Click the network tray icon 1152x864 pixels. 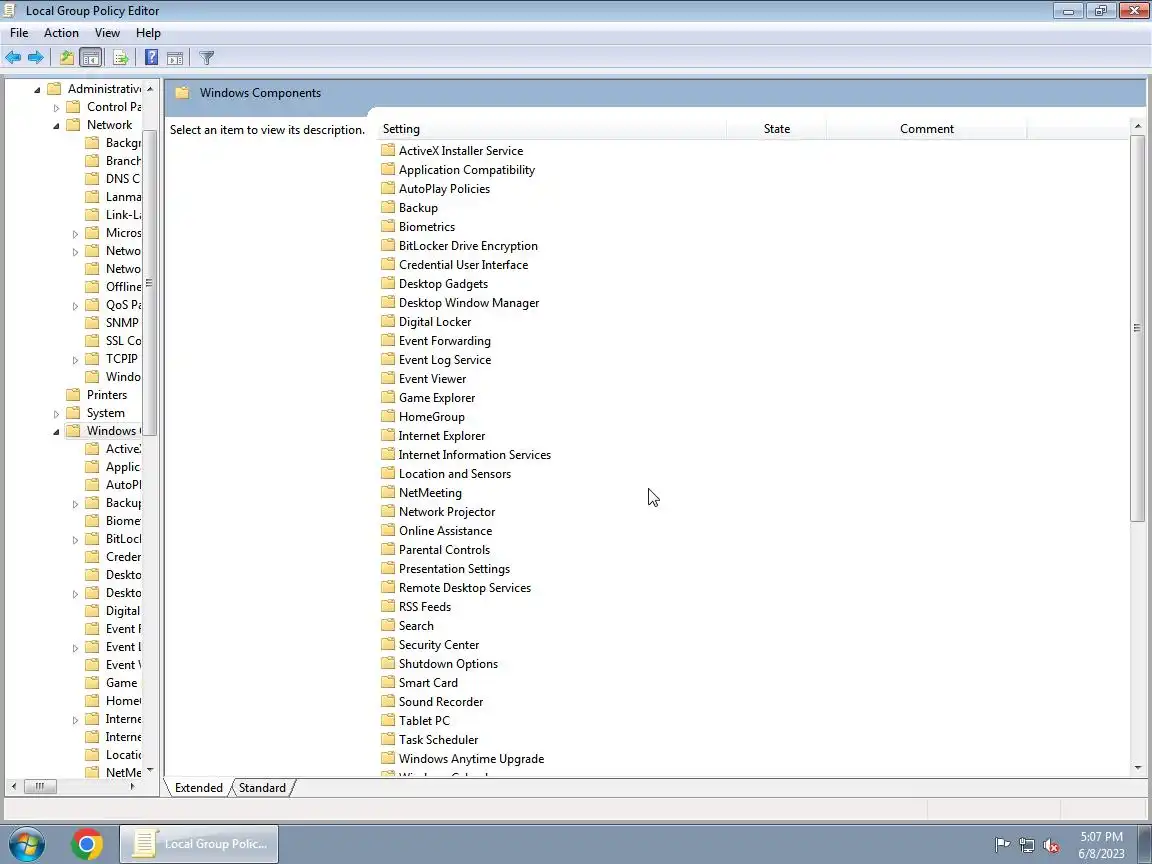point(1027,846)
